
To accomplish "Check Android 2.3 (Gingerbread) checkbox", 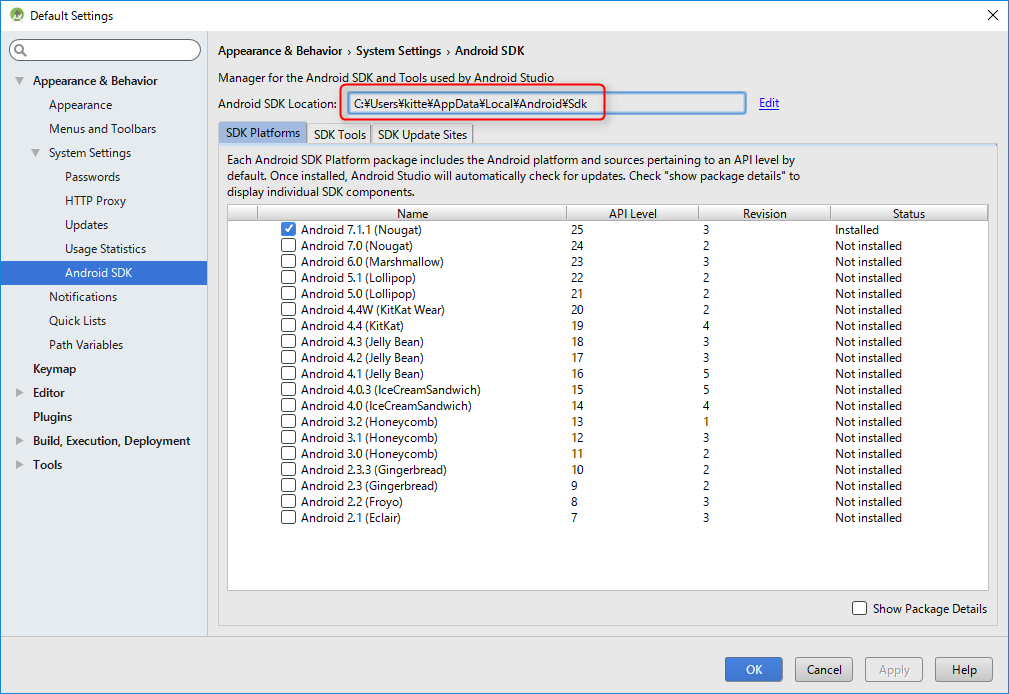I will [x=288, y=485].
